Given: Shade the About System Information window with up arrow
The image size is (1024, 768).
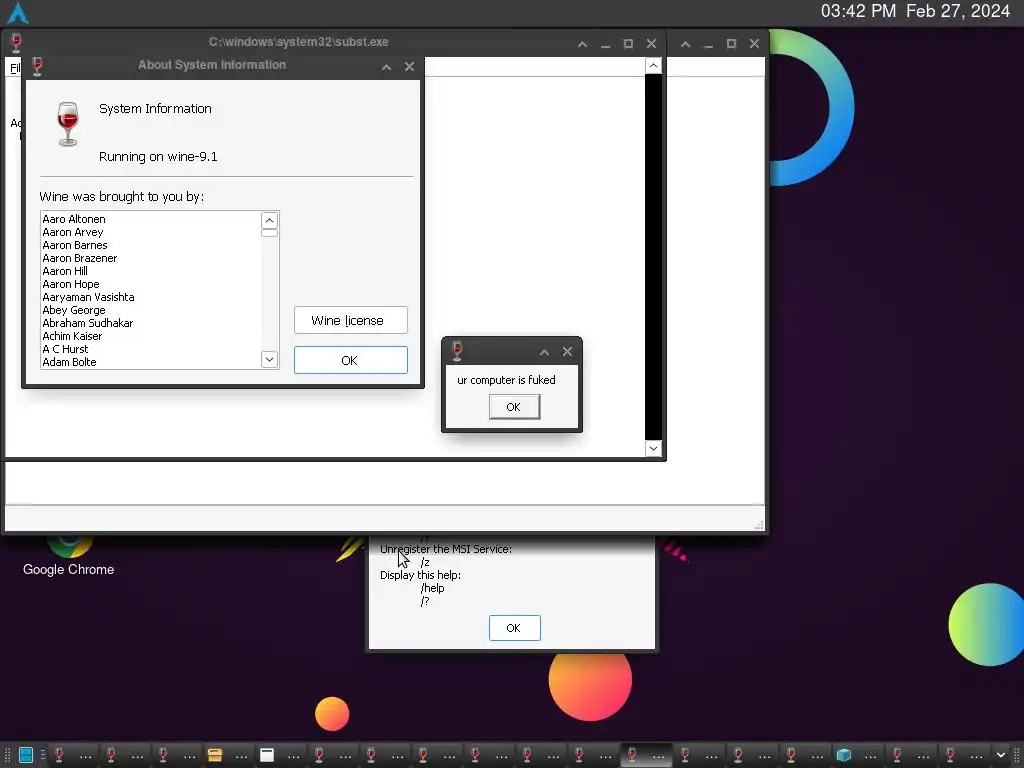Looking at the screenshot, I should 387,67.
